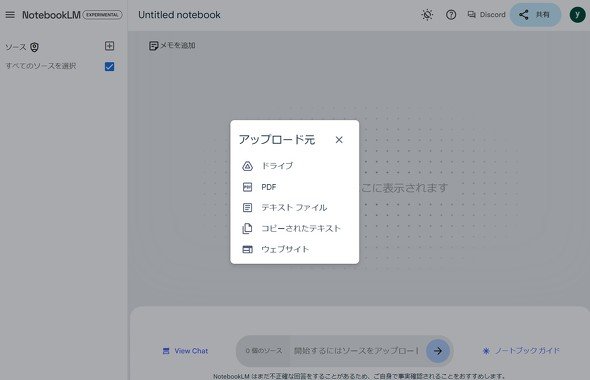The image size is (590, 380).
Task: Click the Experimental badge
Action: click(x=102, y=15)
